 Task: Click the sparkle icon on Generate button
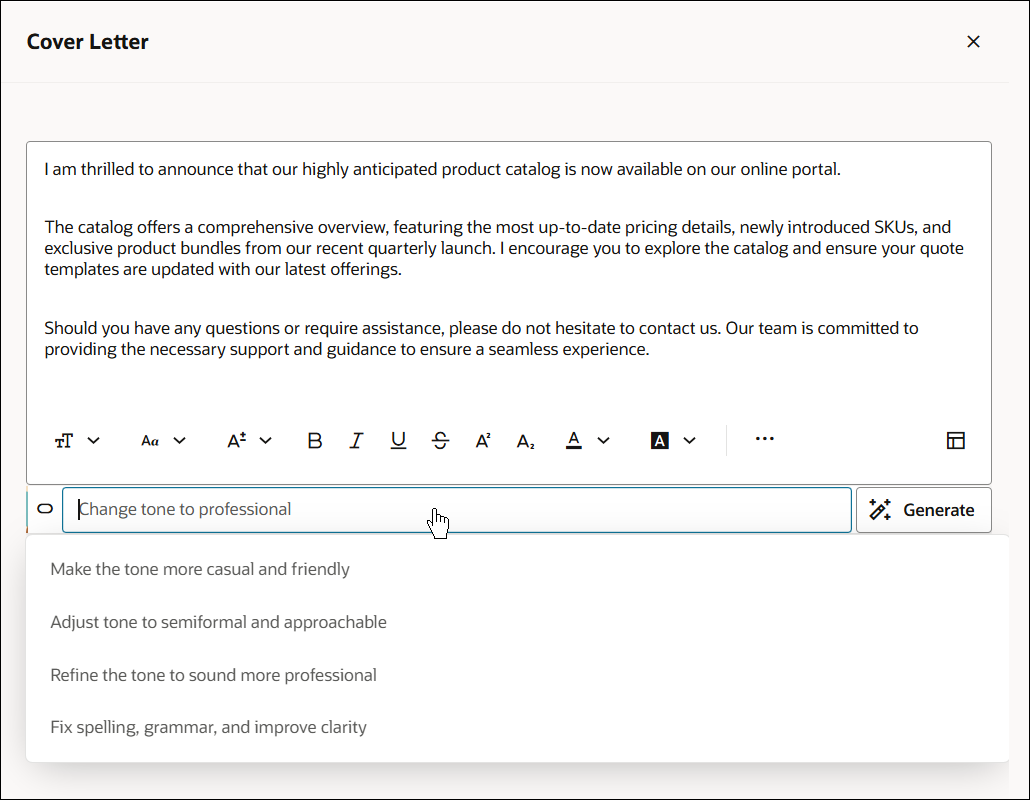(x=880, y=510)
